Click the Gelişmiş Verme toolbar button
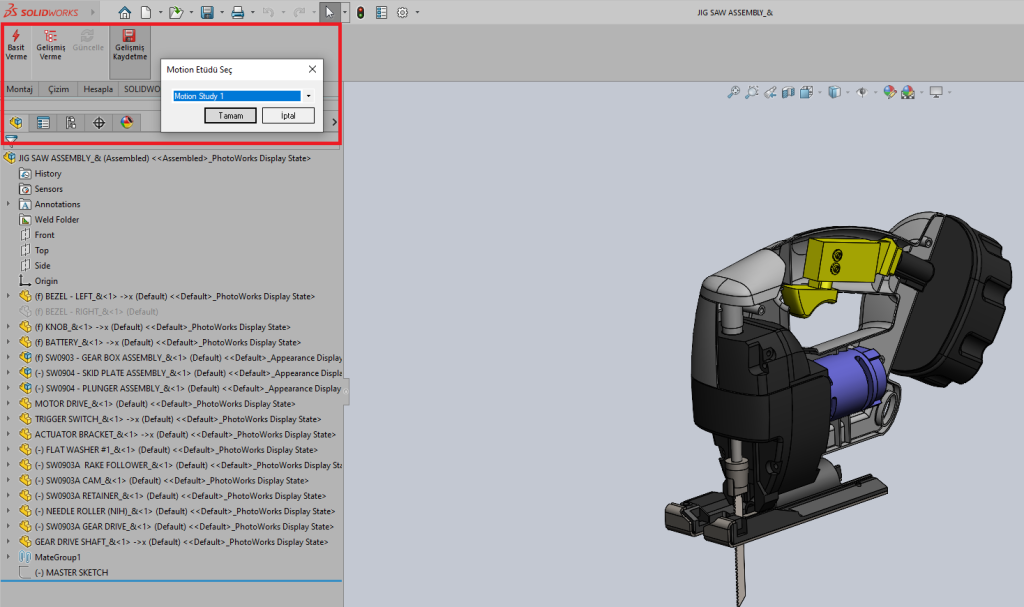 tap(50, 44)
